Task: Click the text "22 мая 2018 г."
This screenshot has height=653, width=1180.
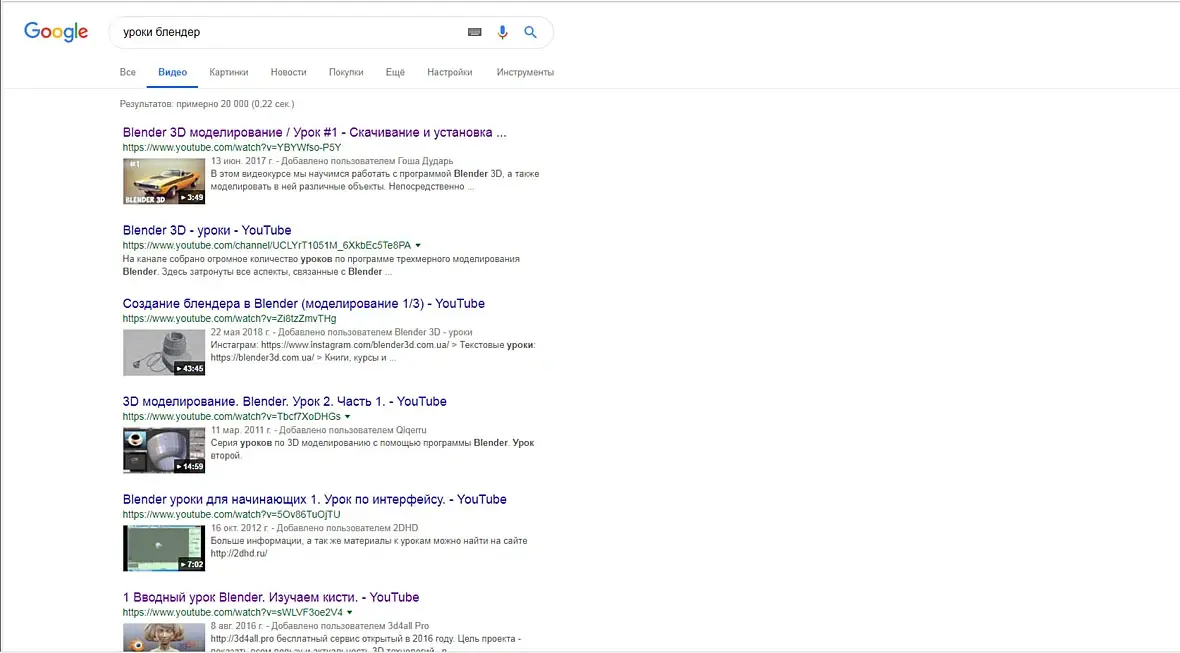Action: coord(241,332)
